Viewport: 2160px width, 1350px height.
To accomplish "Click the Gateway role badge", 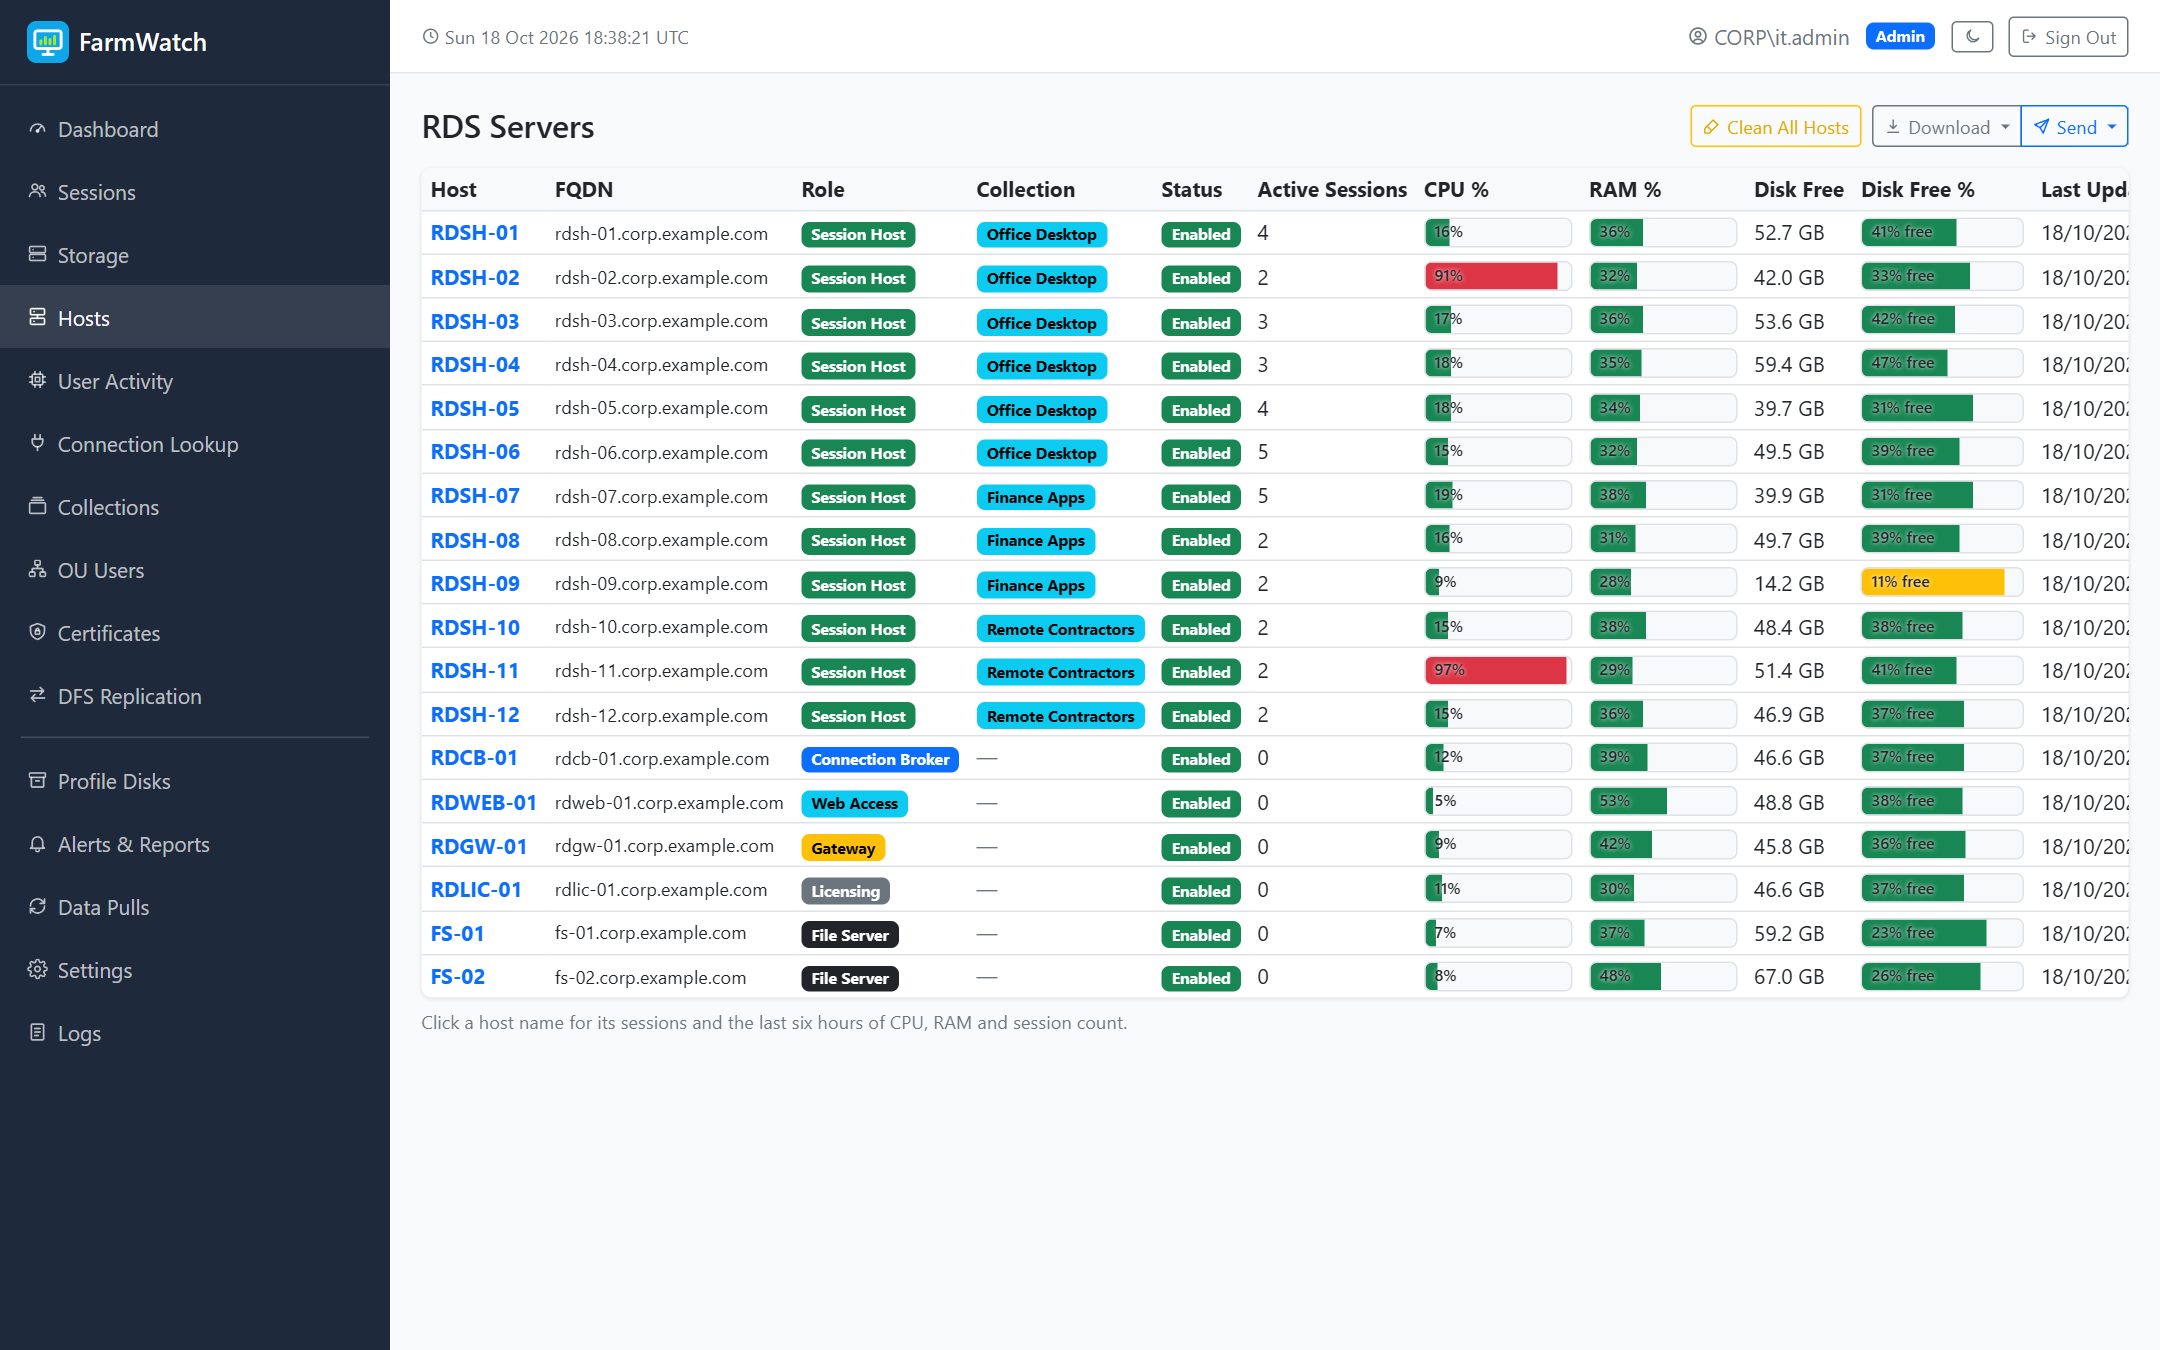I will click(843, 848).
